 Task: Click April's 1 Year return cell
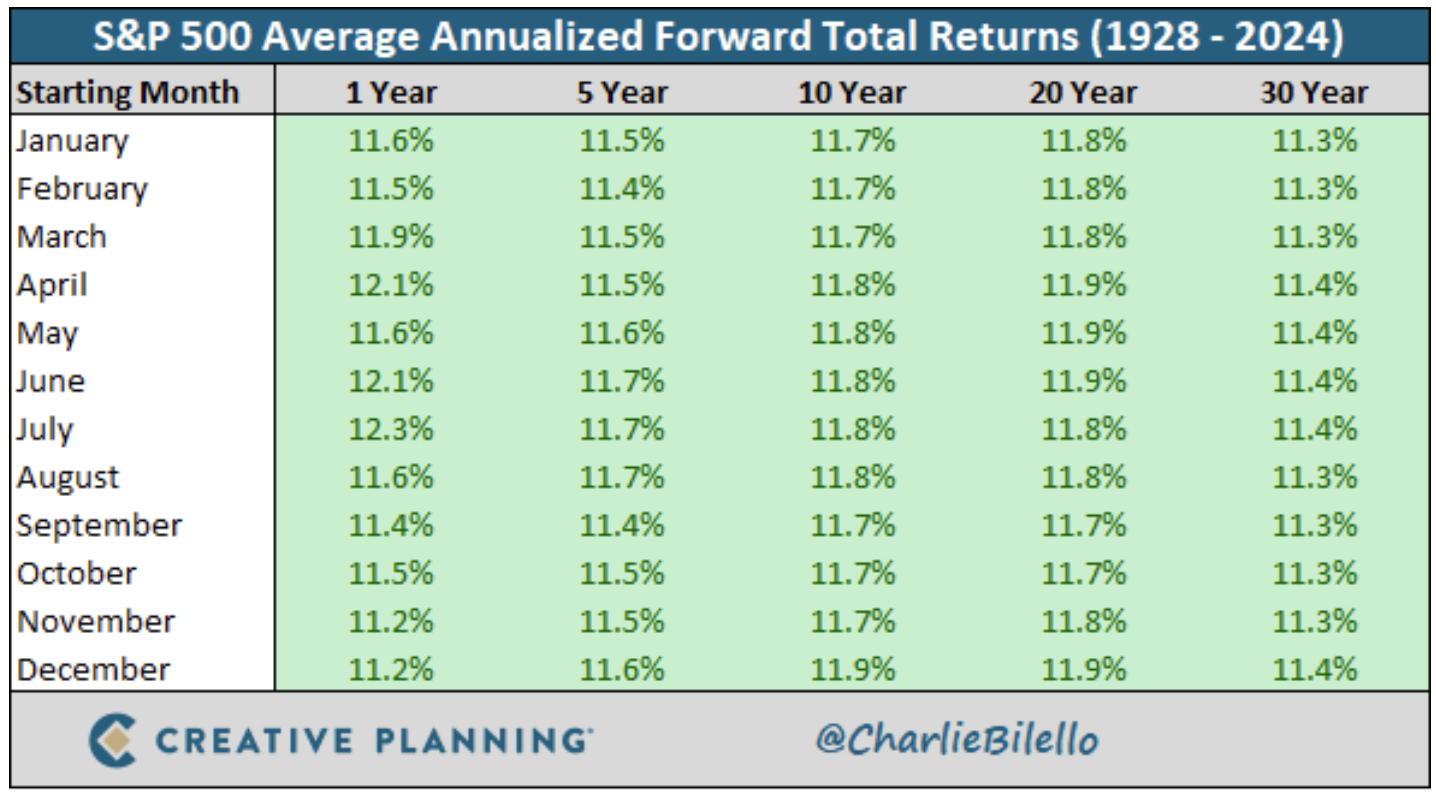click(391, 285)
